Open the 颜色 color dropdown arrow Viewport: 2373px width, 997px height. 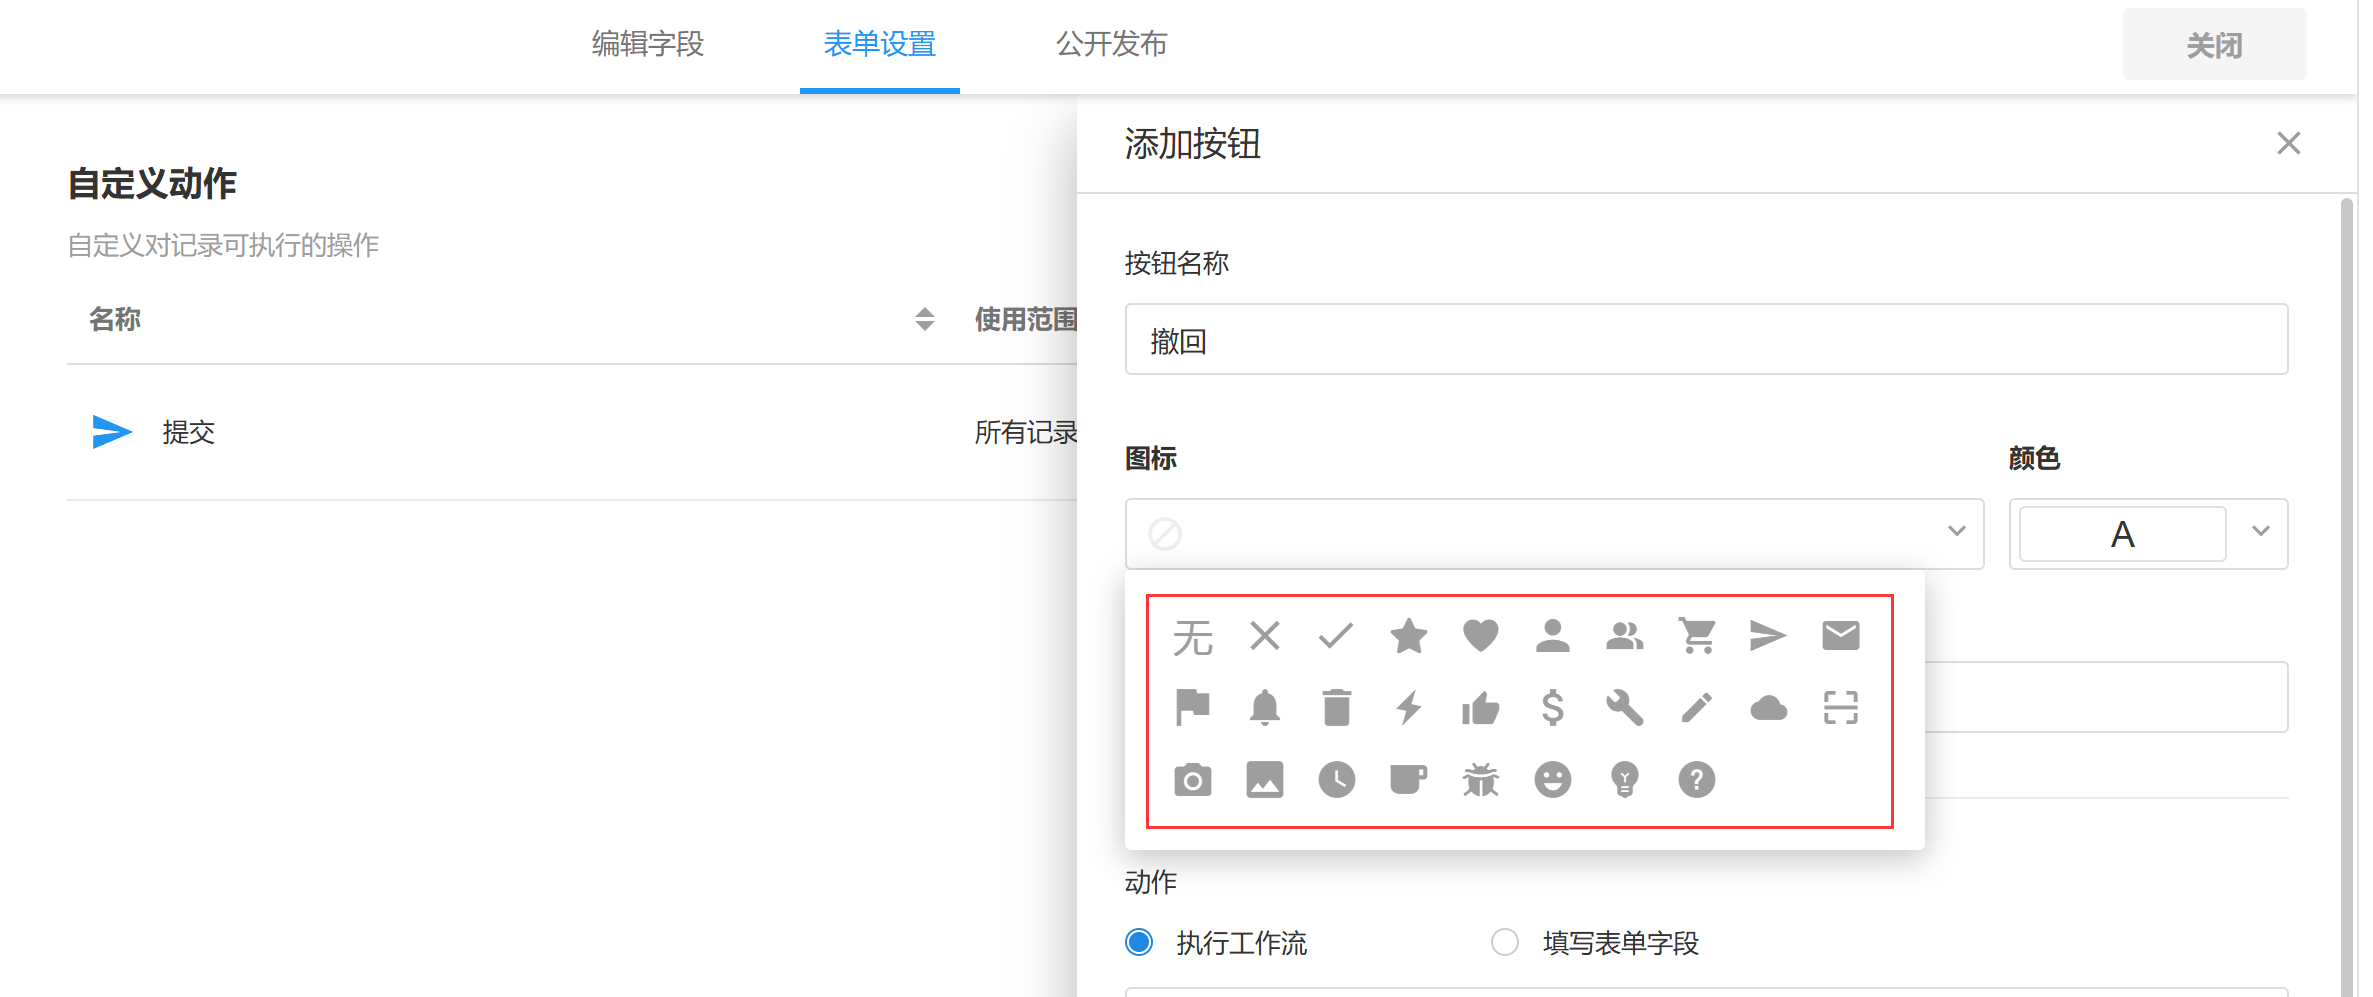click(2260, 532)
